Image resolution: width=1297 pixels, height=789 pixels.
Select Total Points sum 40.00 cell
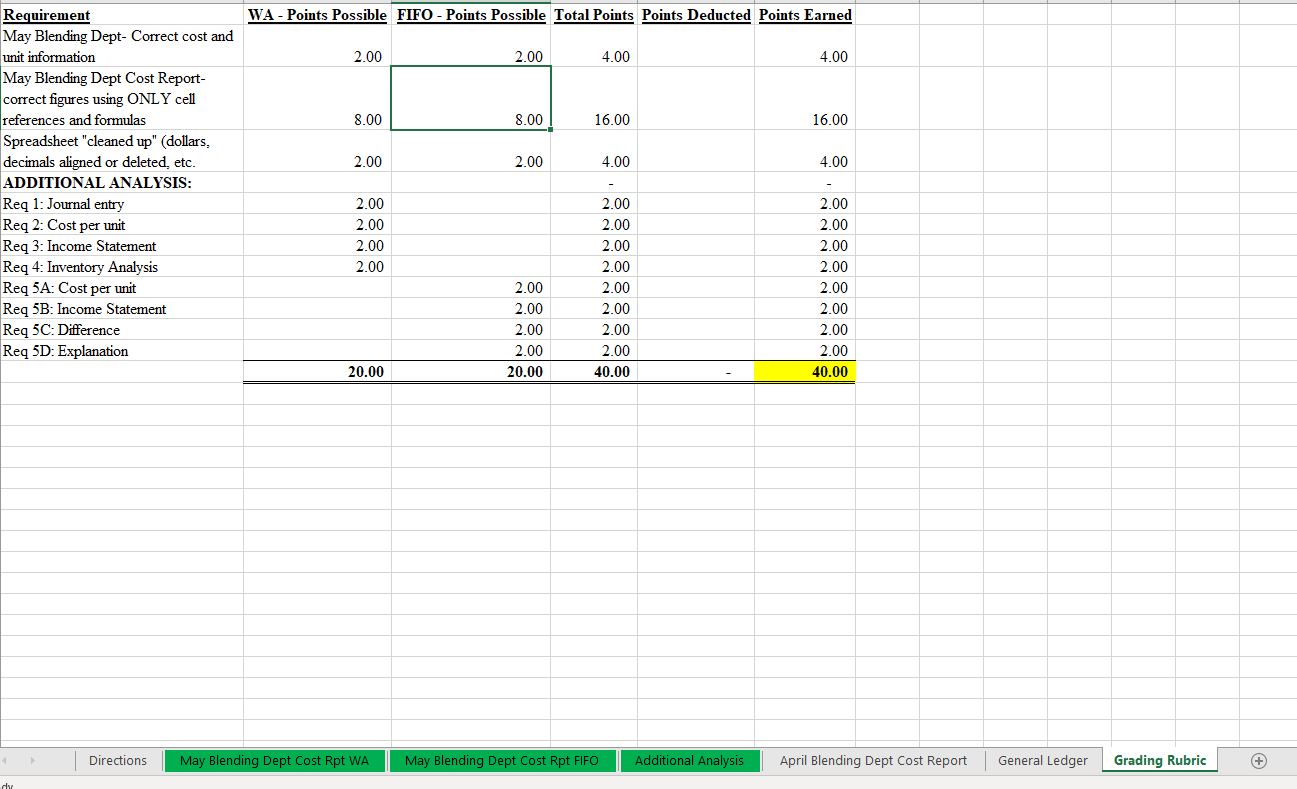click(594, 372)
